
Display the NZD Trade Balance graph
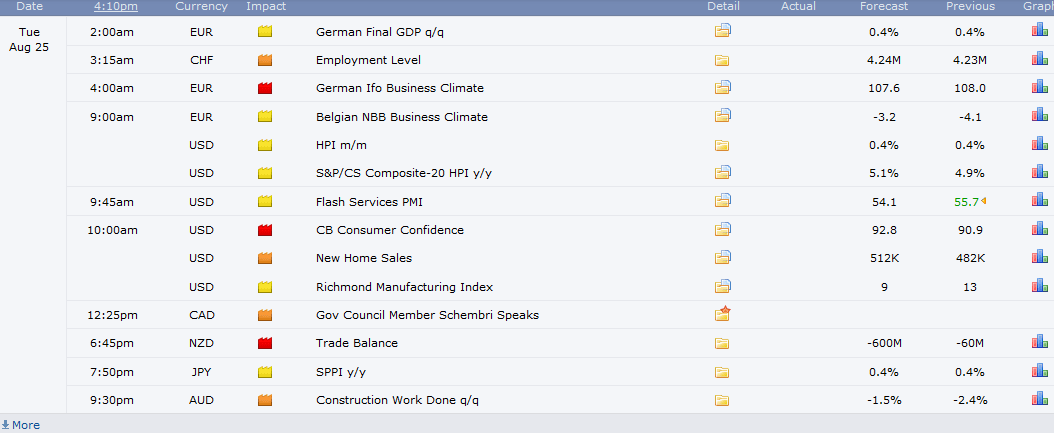point(1039,343)
